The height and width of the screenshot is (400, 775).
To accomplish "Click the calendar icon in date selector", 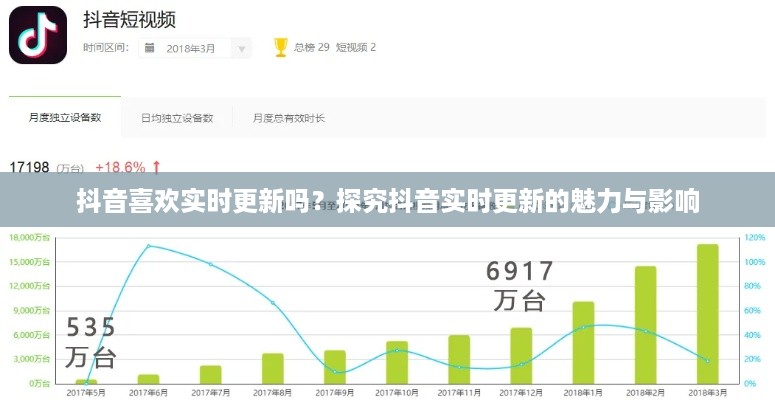I will click(x=150, y=48).
